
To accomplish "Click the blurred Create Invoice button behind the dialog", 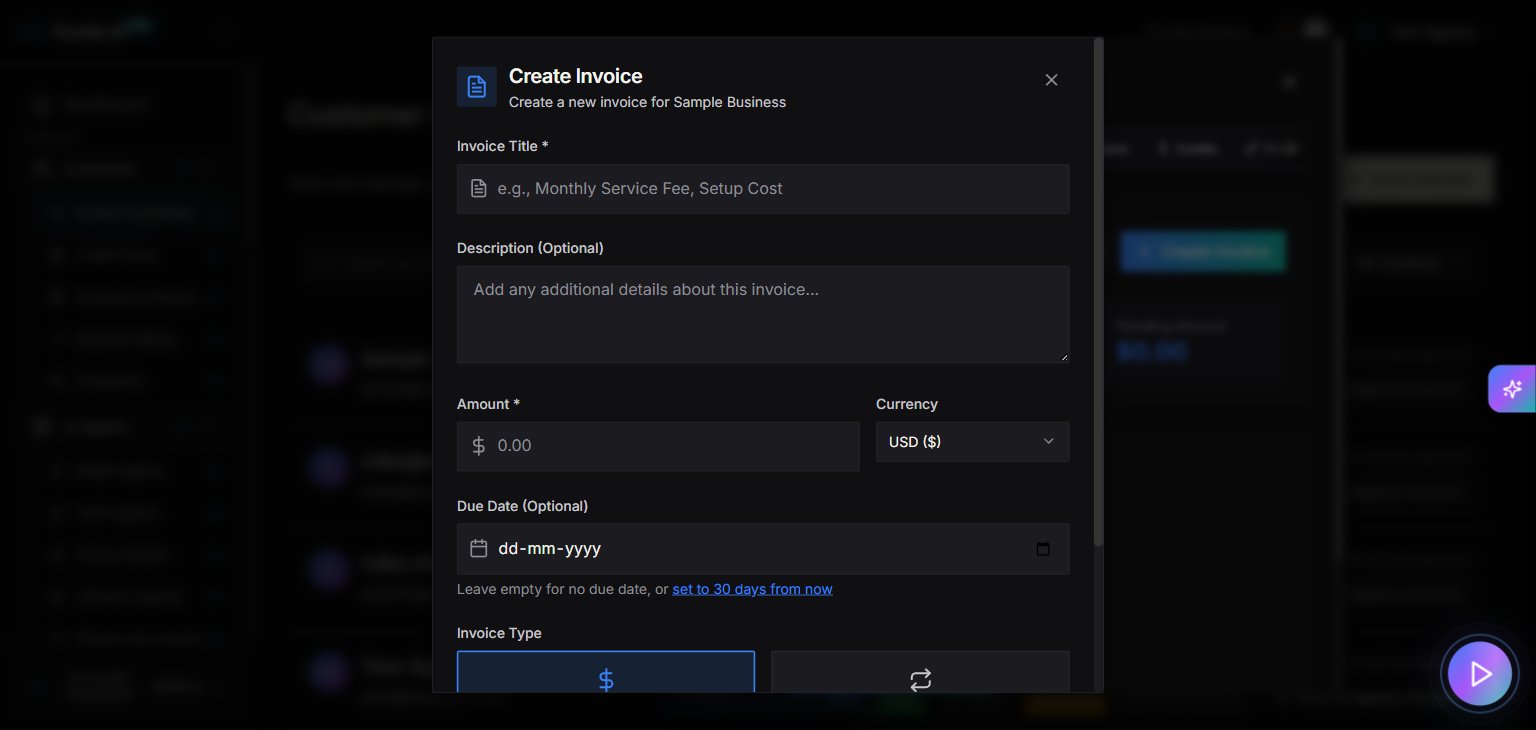I will tap(1203, 251).
